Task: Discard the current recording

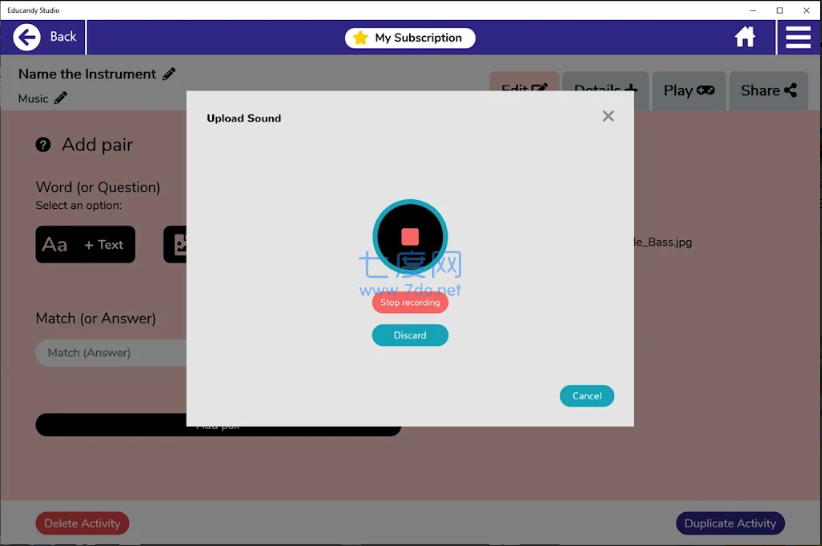Action: click(410, 335)
